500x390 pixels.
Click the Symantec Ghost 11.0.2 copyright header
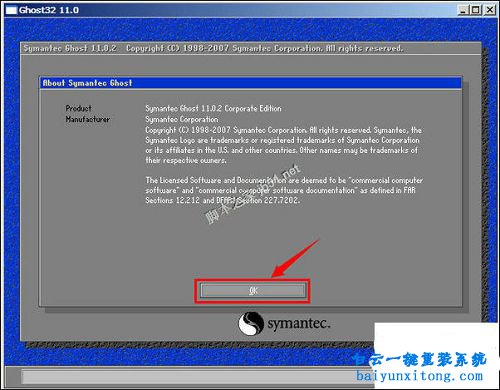point(213,48)
